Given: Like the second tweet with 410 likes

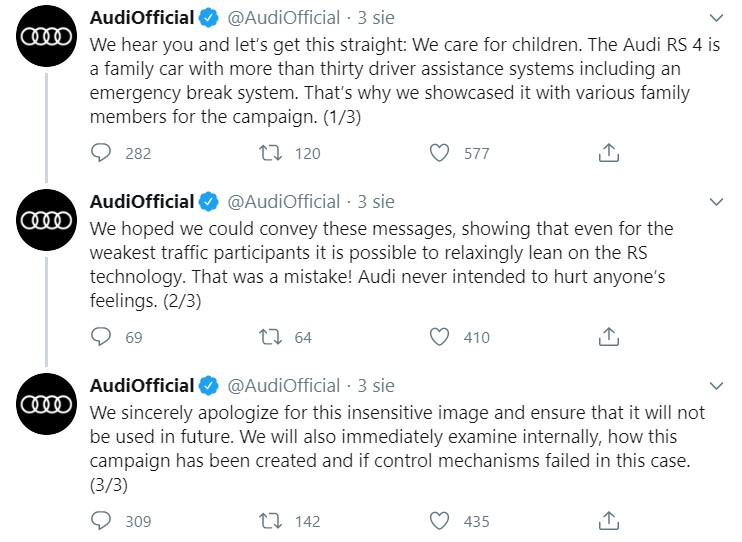Looking at the screenshot, I should pyautogui.click(x=440, y=337).
